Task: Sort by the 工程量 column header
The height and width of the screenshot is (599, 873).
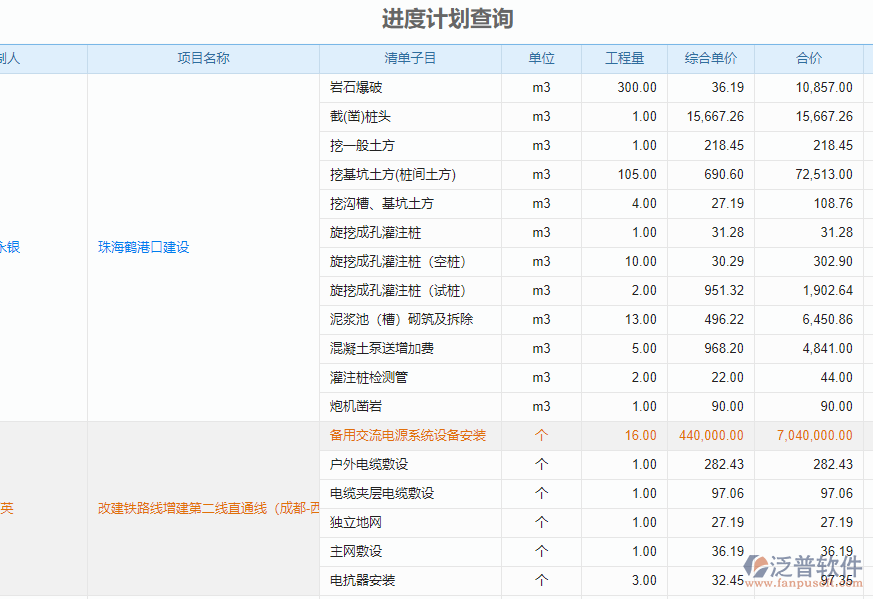Action: (x=622, y=58)
